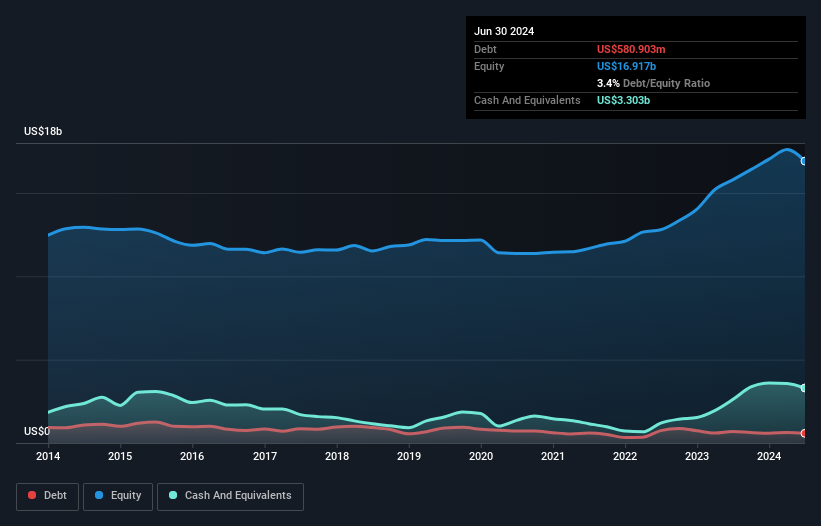Click the US$580.903m debt value
This screenshot has height=526, width=821.
point(631,49)
